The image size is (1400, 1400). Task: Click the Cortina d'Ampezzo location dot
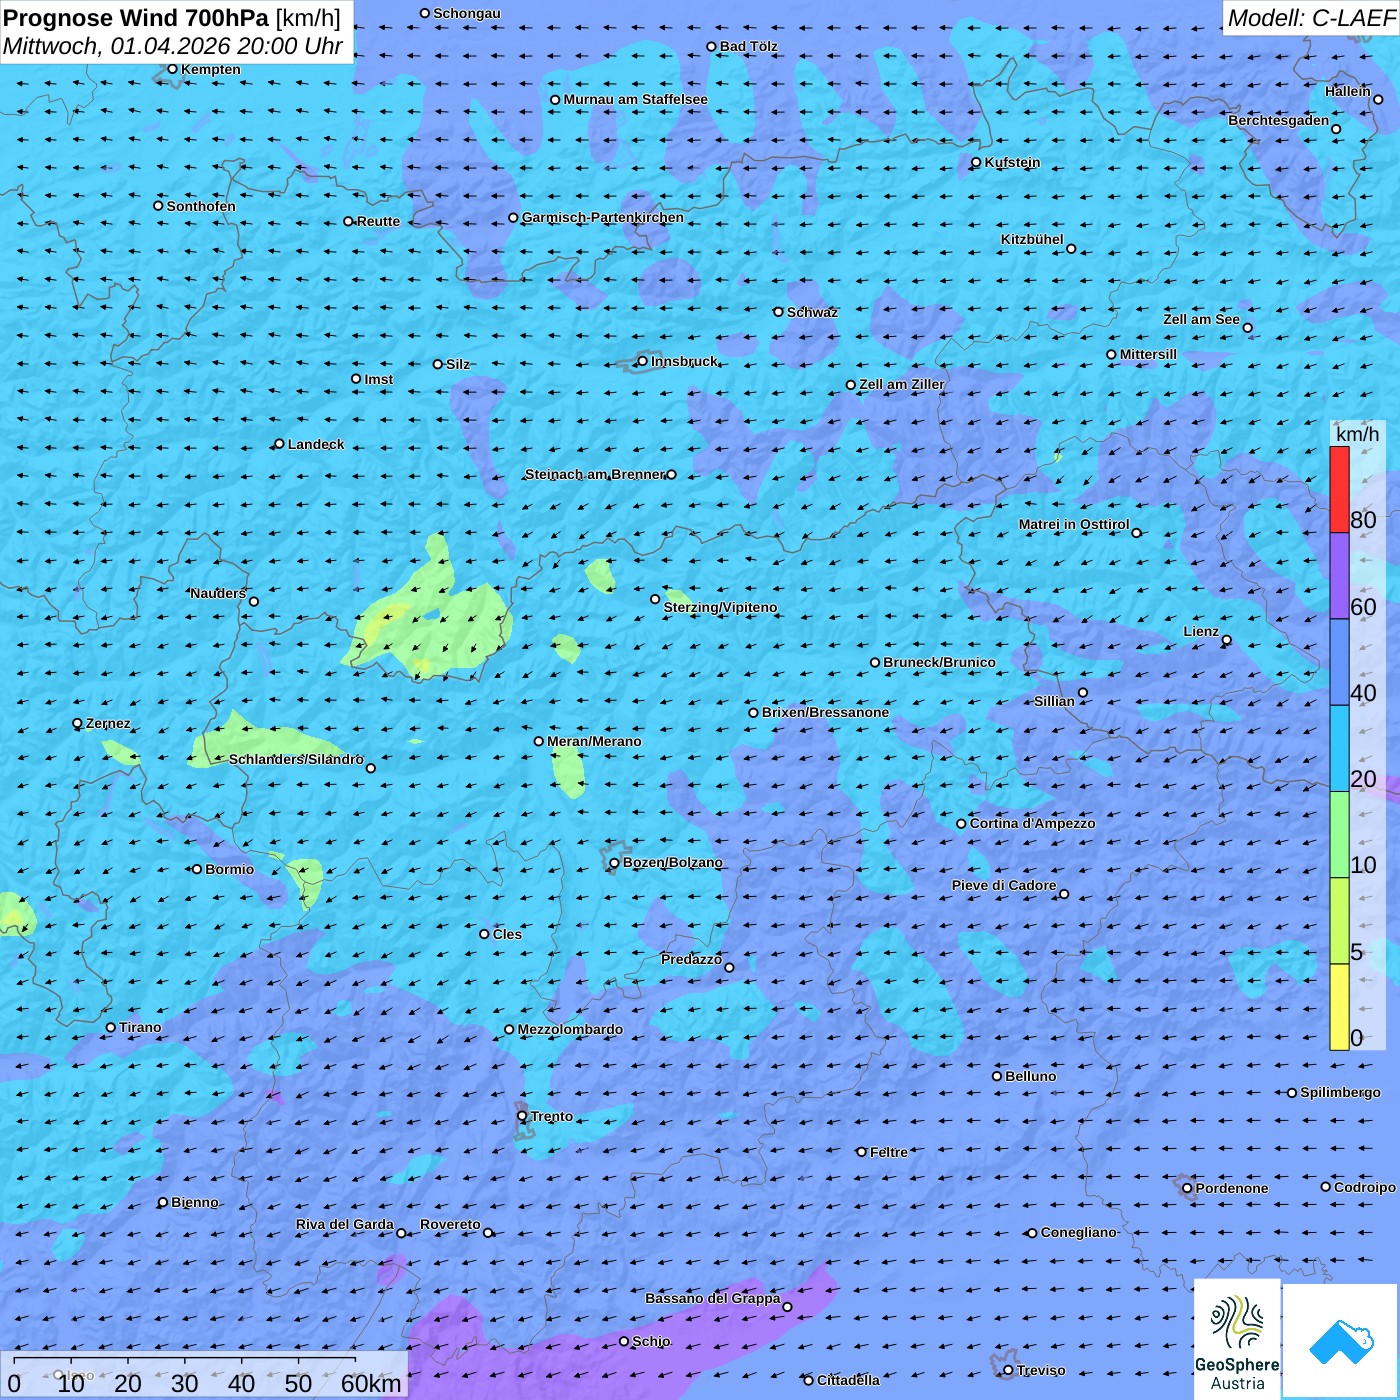961,824
